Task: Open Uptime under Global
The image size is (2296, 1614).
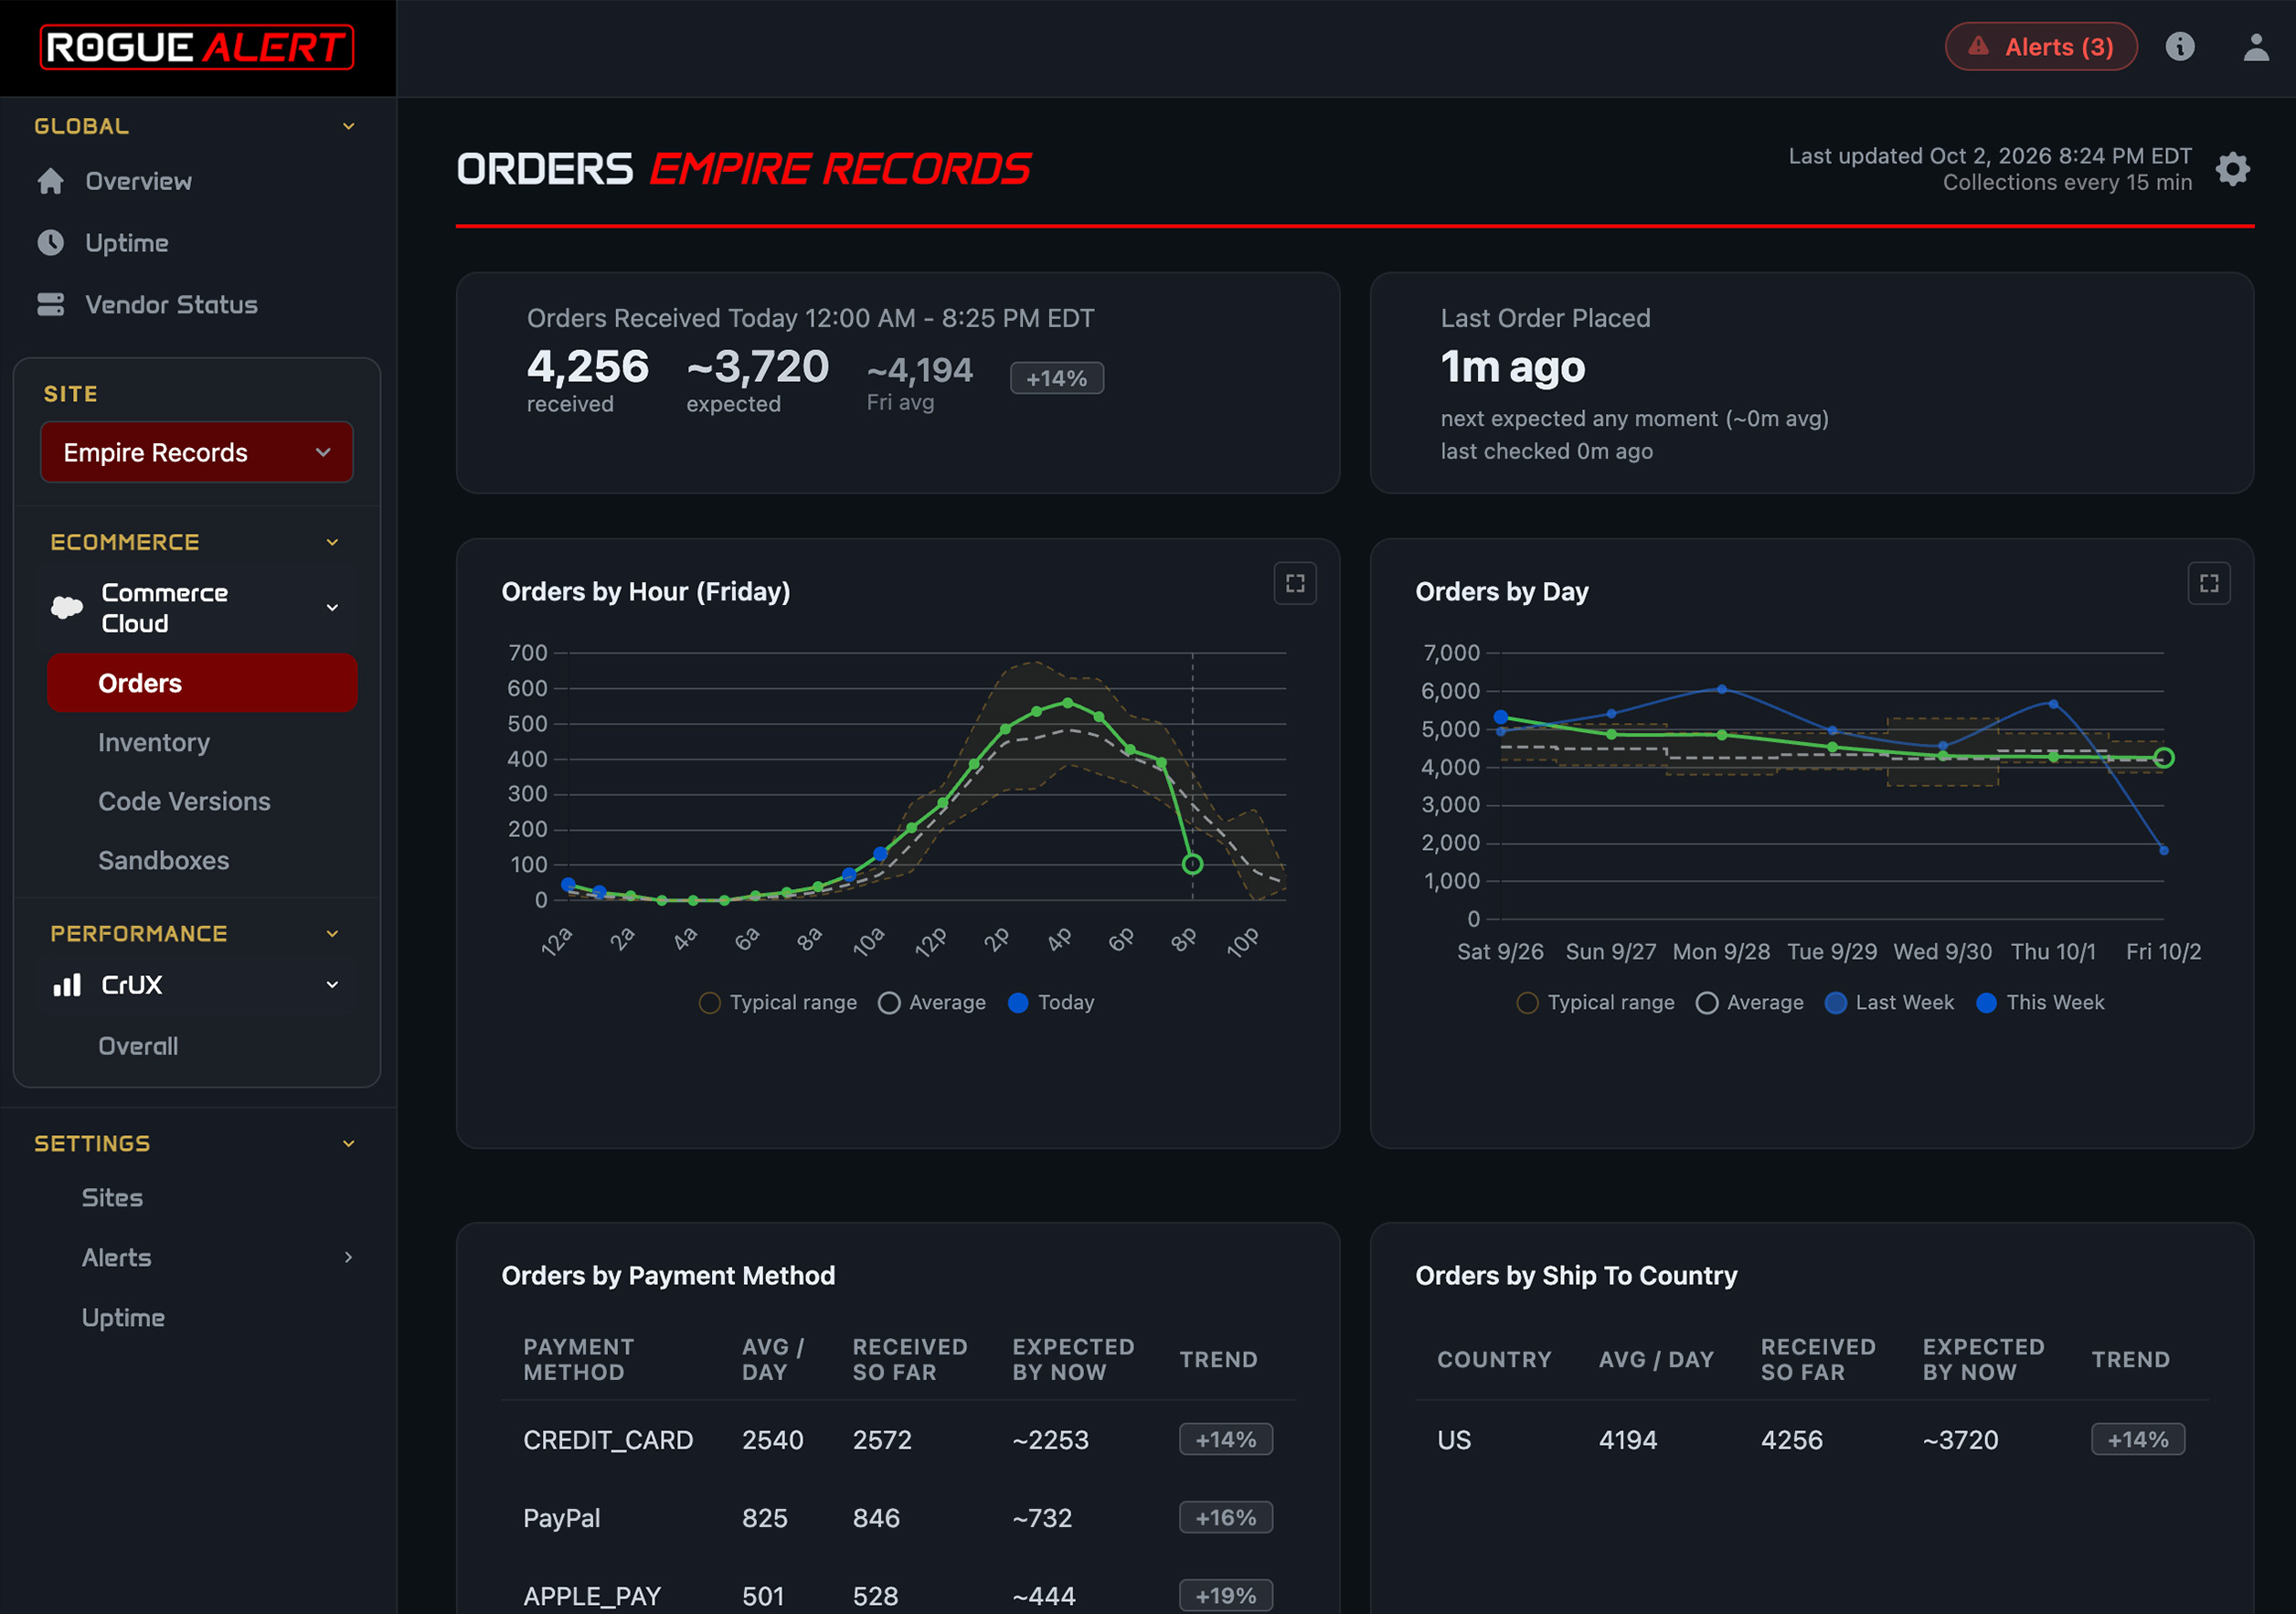Action: point(126,243)
